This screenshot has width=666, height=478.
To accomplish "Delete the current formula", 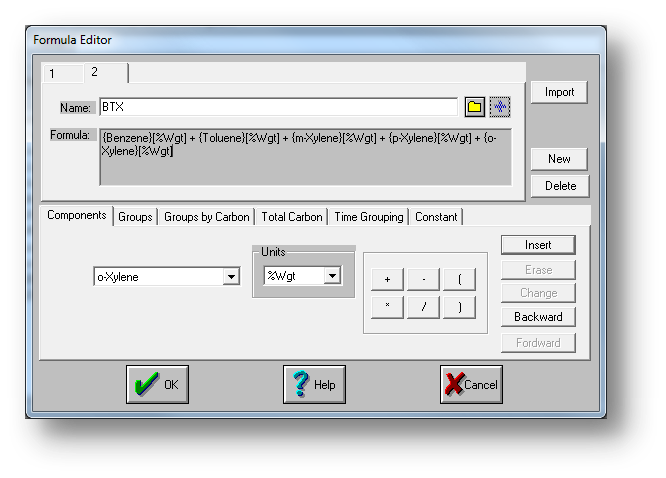I will [559, 186].
